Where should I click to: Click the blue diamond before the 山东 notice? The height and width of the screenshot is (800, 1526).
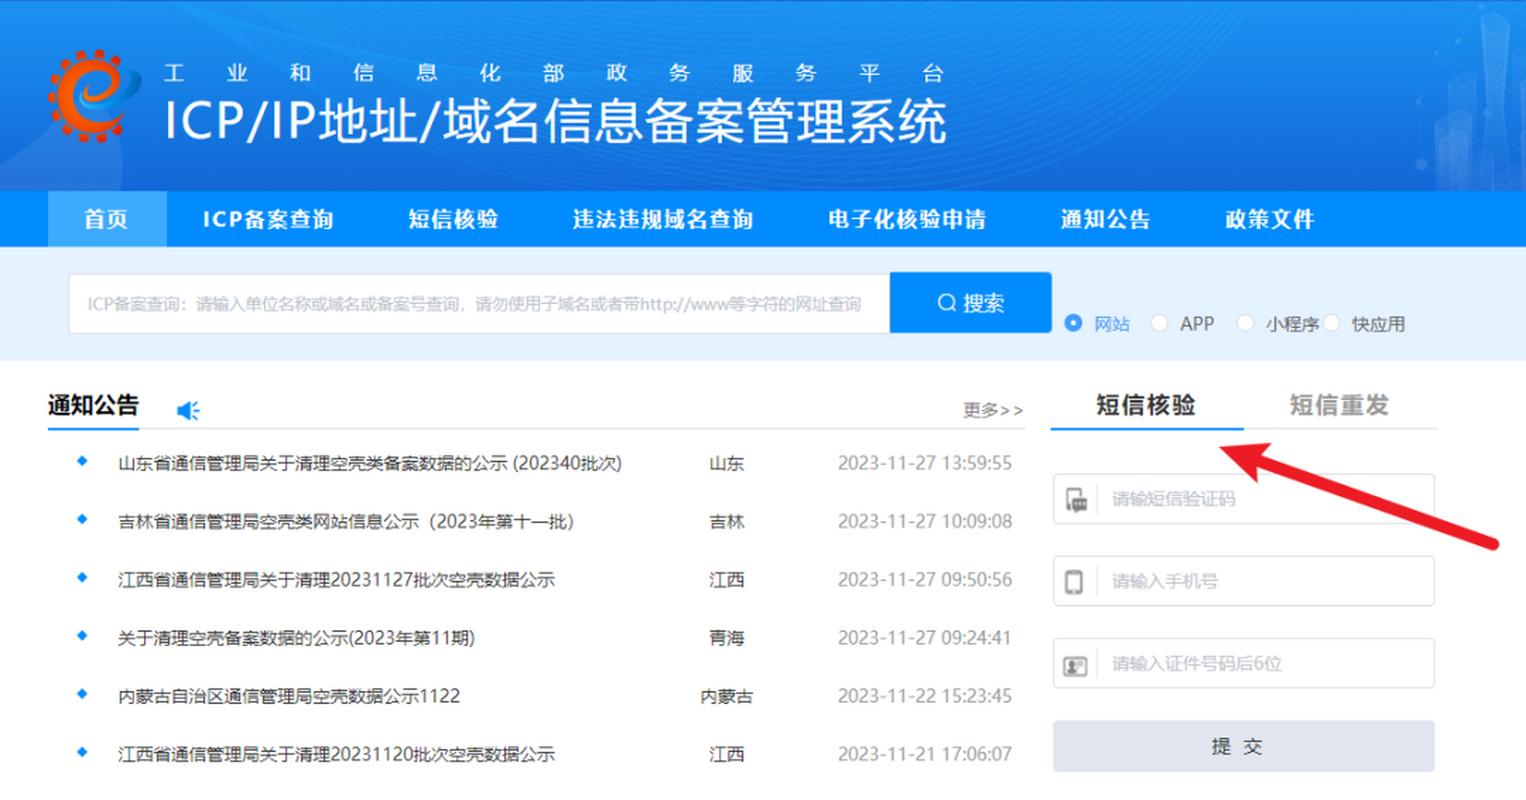pos(80,463)
